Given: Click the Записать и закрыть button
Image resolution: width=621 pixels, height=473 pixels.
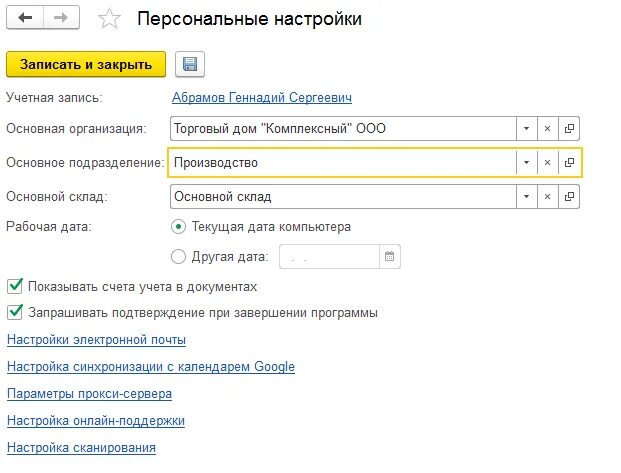Looking at the screenshot, I should tap(86, 64).
